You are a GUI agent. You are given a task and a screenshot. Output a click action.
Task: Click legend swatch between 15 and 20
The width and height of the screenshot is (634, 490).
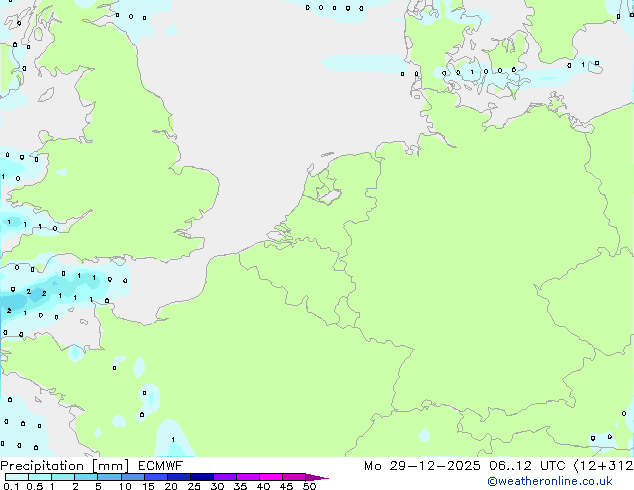(x=155, y=477)
